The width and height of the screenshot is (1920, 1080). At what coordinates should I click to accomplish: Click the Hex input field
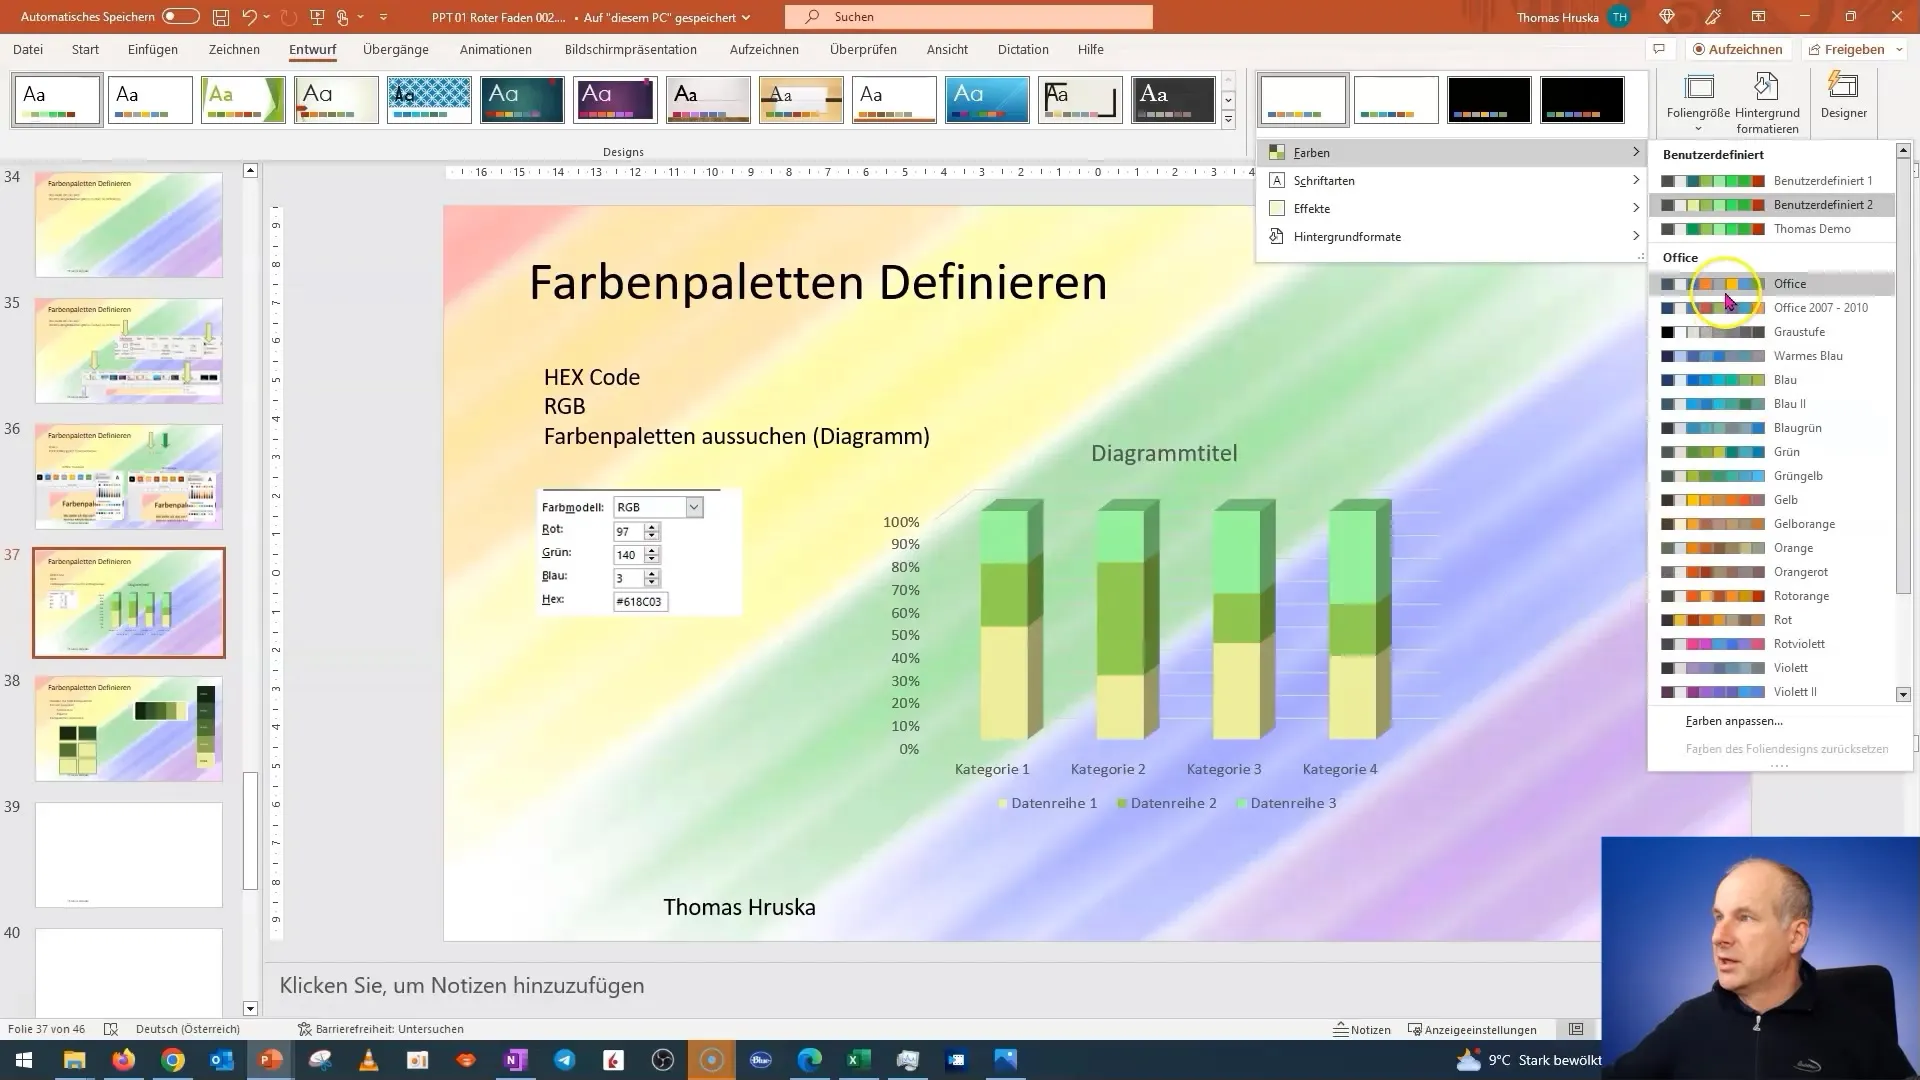pos(637,601)
